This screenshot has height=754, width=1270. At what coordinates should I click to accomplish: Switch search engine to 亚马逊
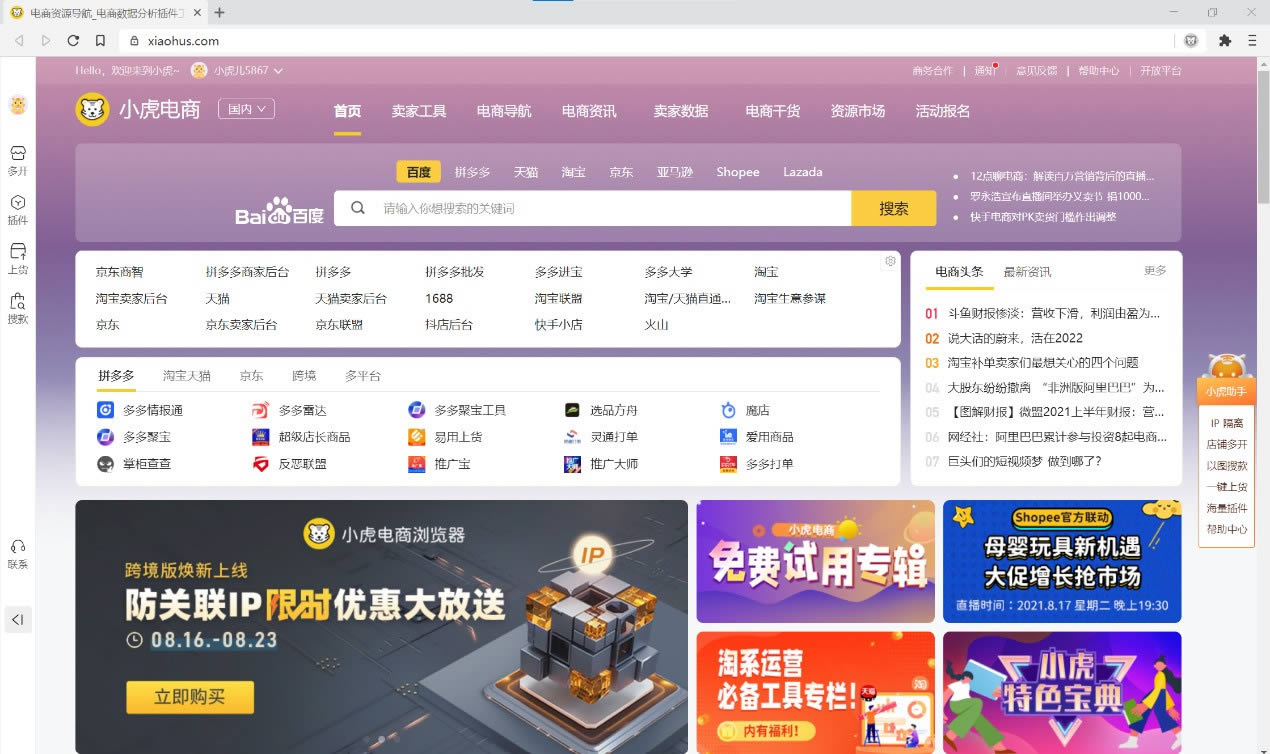(674, 172)
